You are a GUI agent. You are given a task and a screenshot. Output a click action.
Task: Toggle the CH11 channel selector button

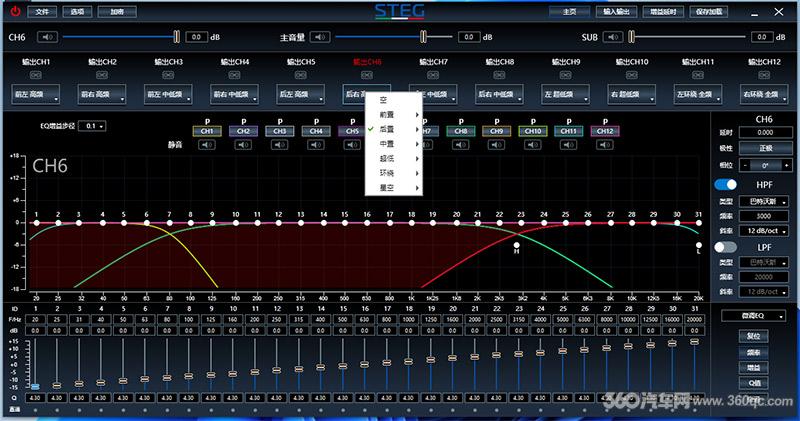(x=569, y=131)
